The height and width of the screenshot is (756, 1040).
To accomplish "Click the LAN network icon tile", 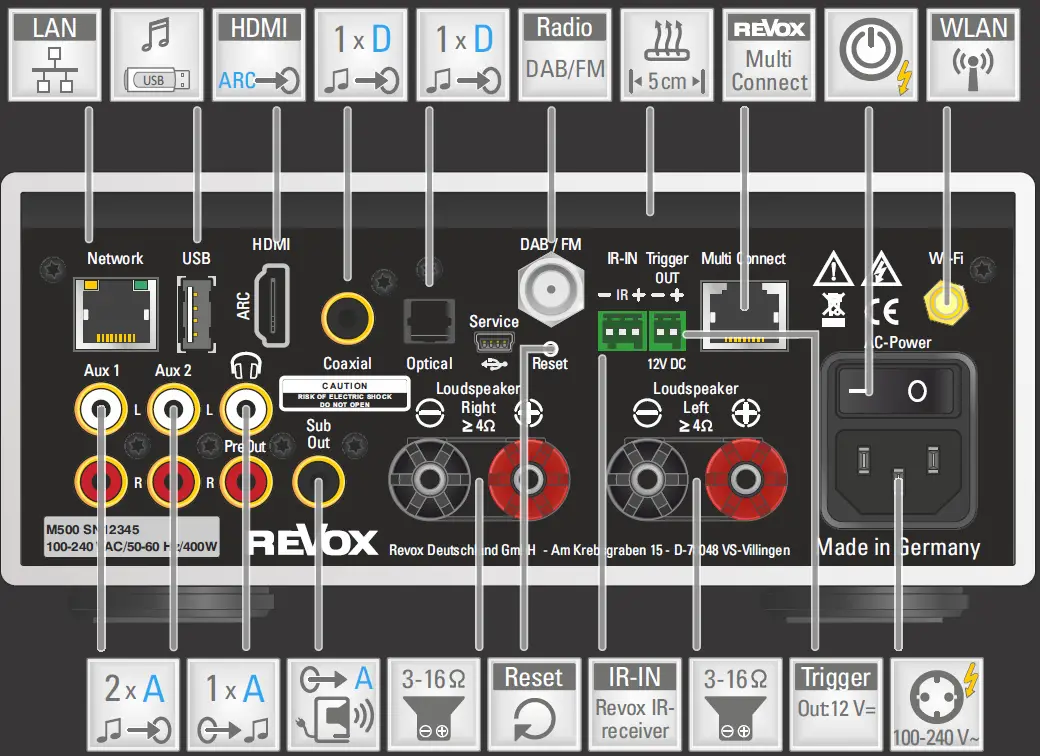I will pos(55,55).
